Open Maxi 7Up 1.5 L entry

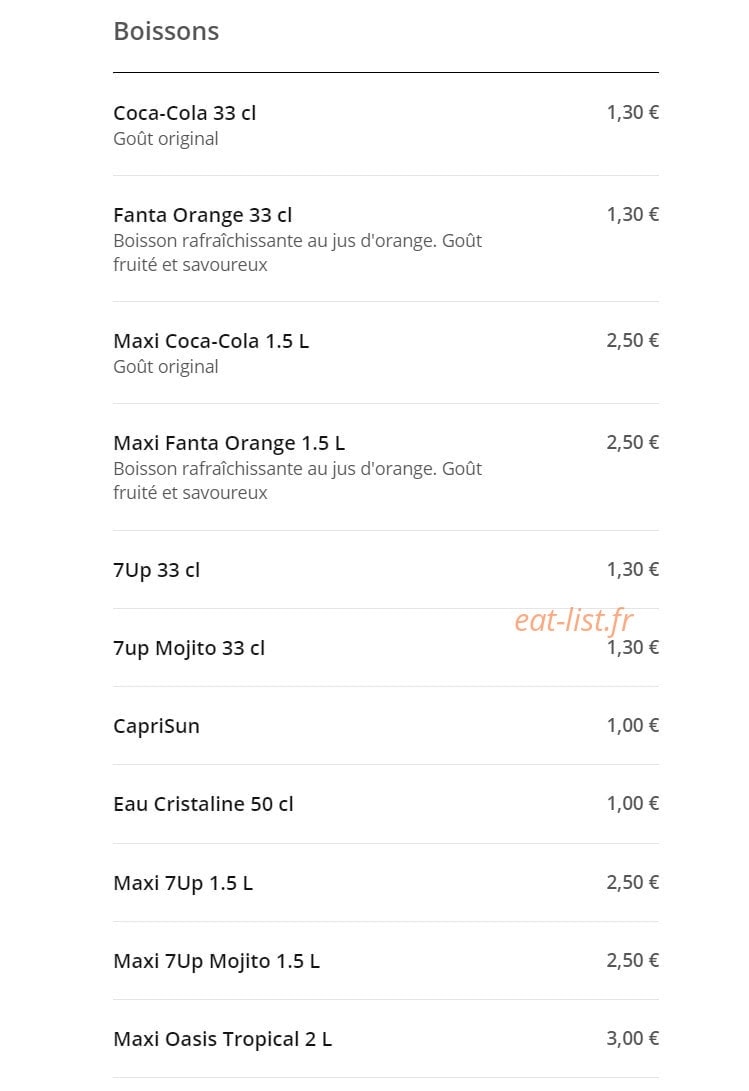tap(386, 883)
